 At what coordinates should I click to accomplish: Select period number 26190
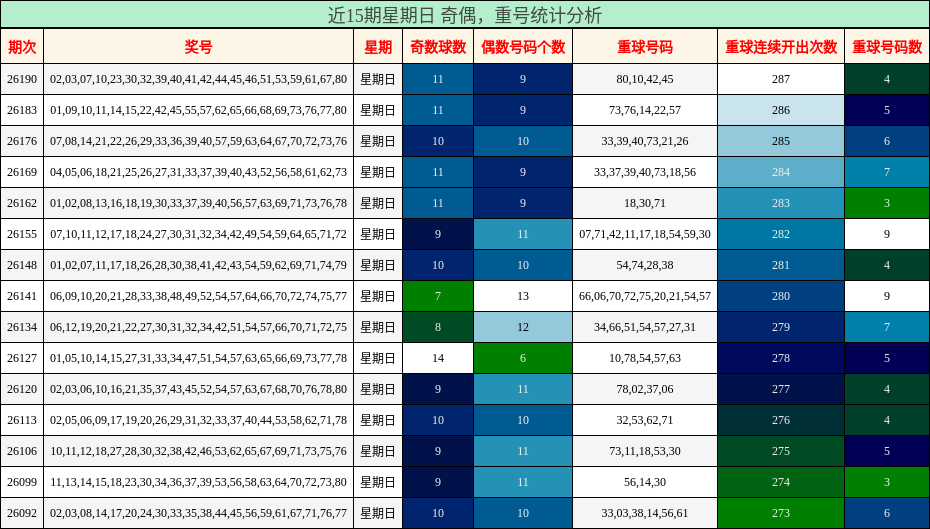(22, 79)
